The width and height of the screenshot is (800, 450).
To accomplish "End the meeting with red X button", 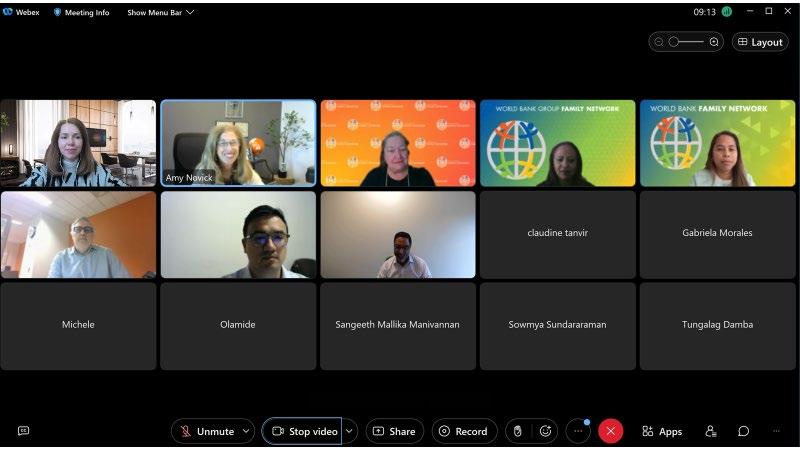I will pos(610,432).
